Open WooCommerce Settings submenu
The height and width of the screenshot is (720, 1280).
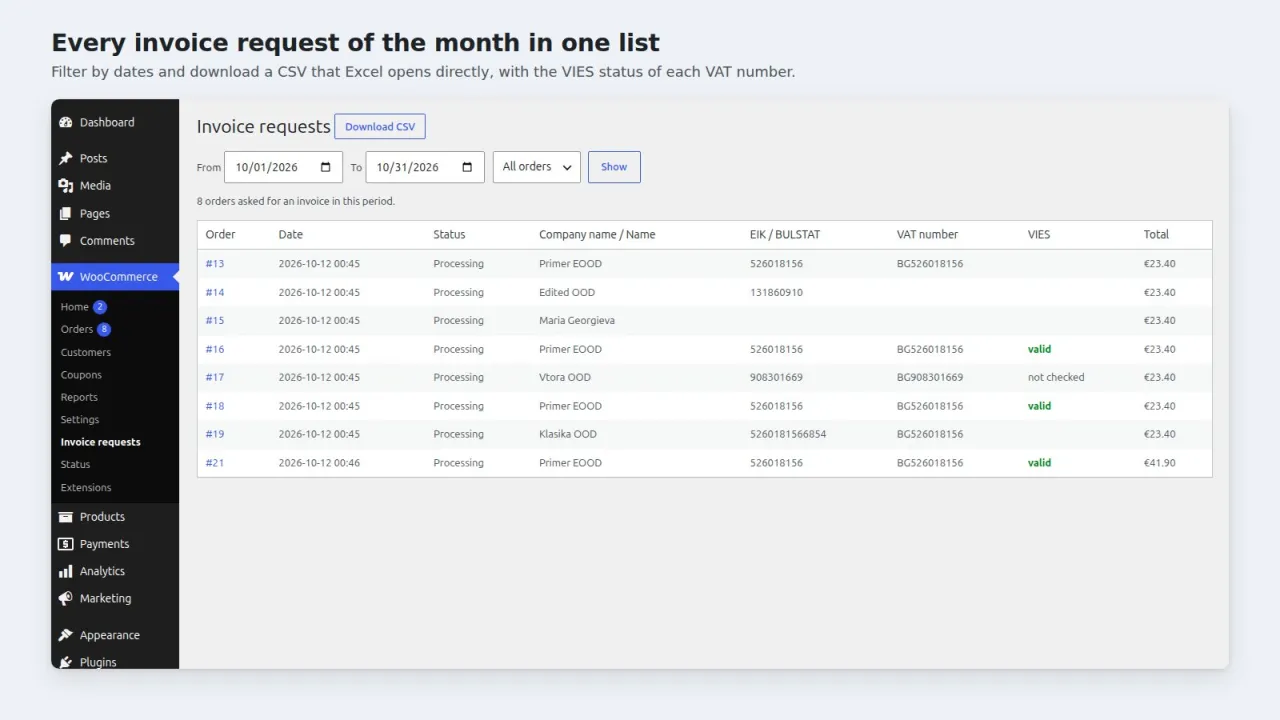[80, 420]
